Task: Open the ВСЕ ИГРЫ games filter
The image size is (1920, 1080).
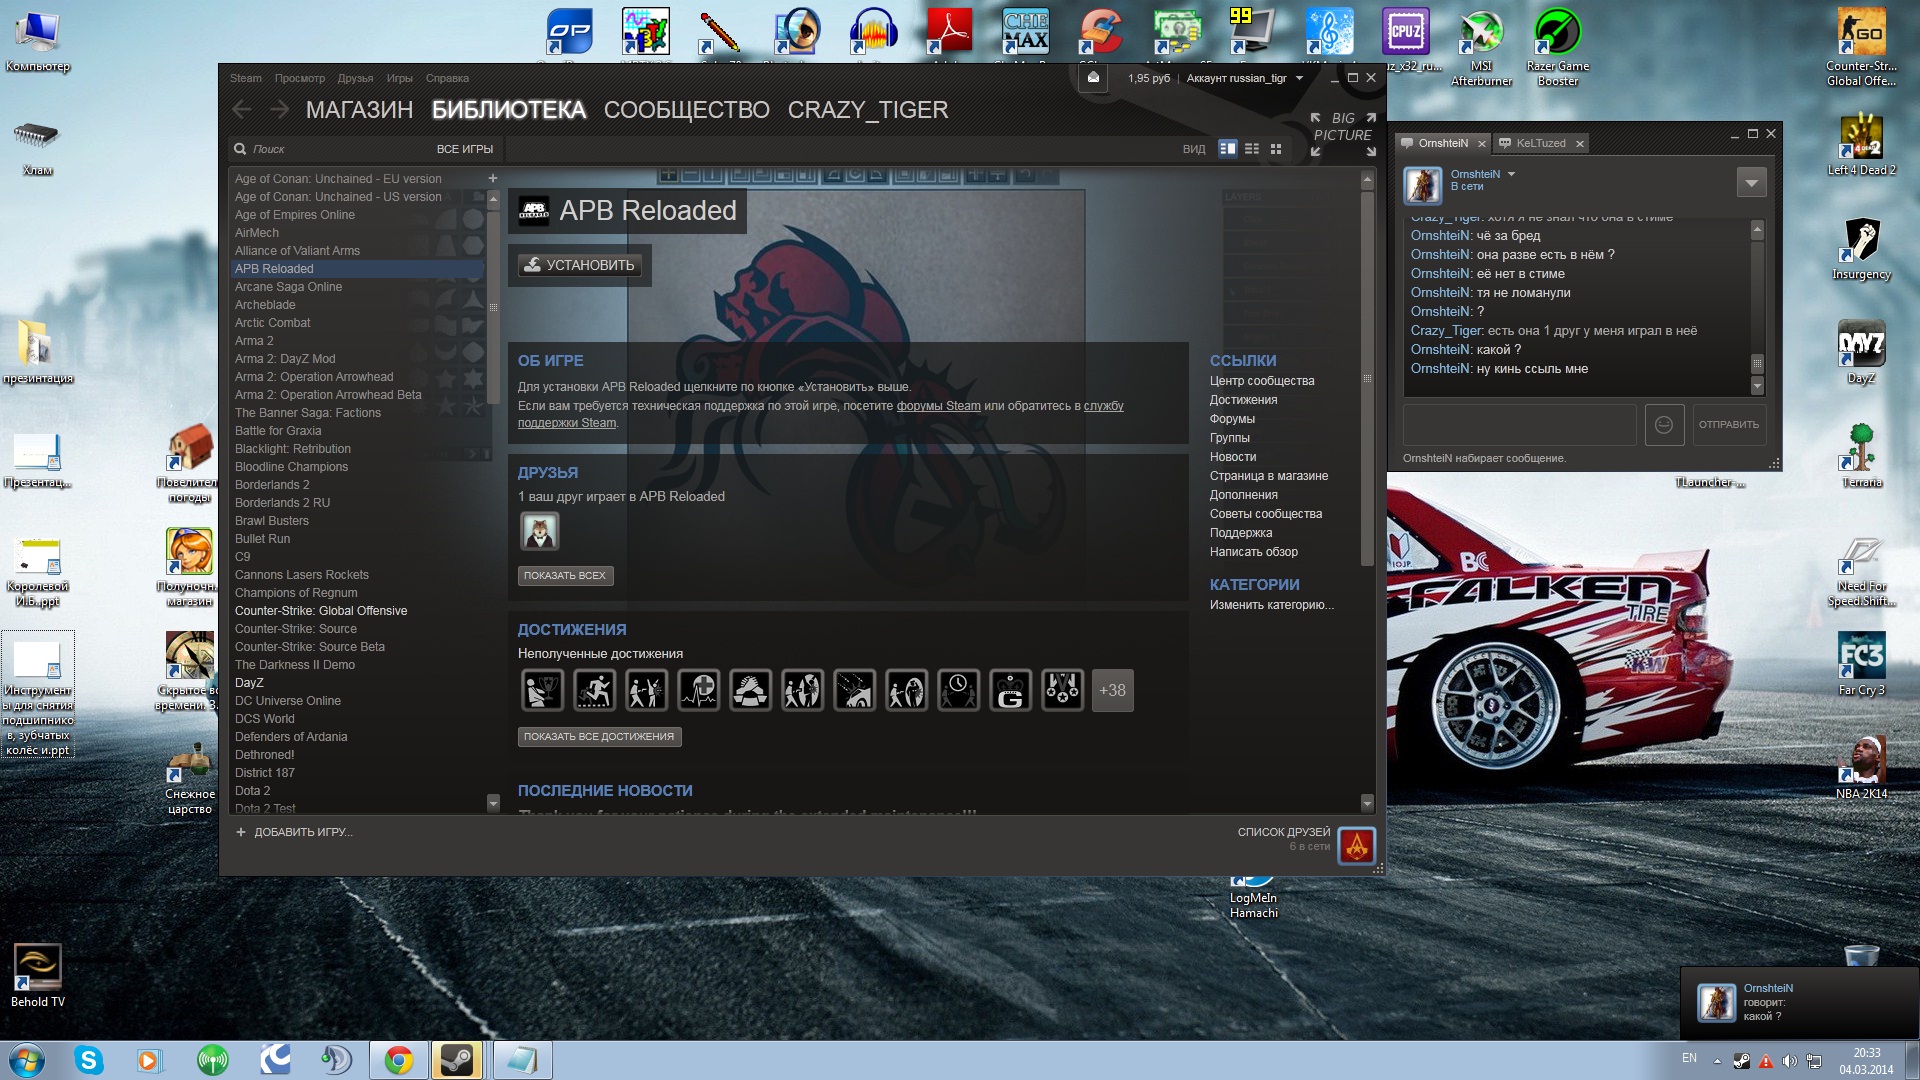Action: pos(464,149)
